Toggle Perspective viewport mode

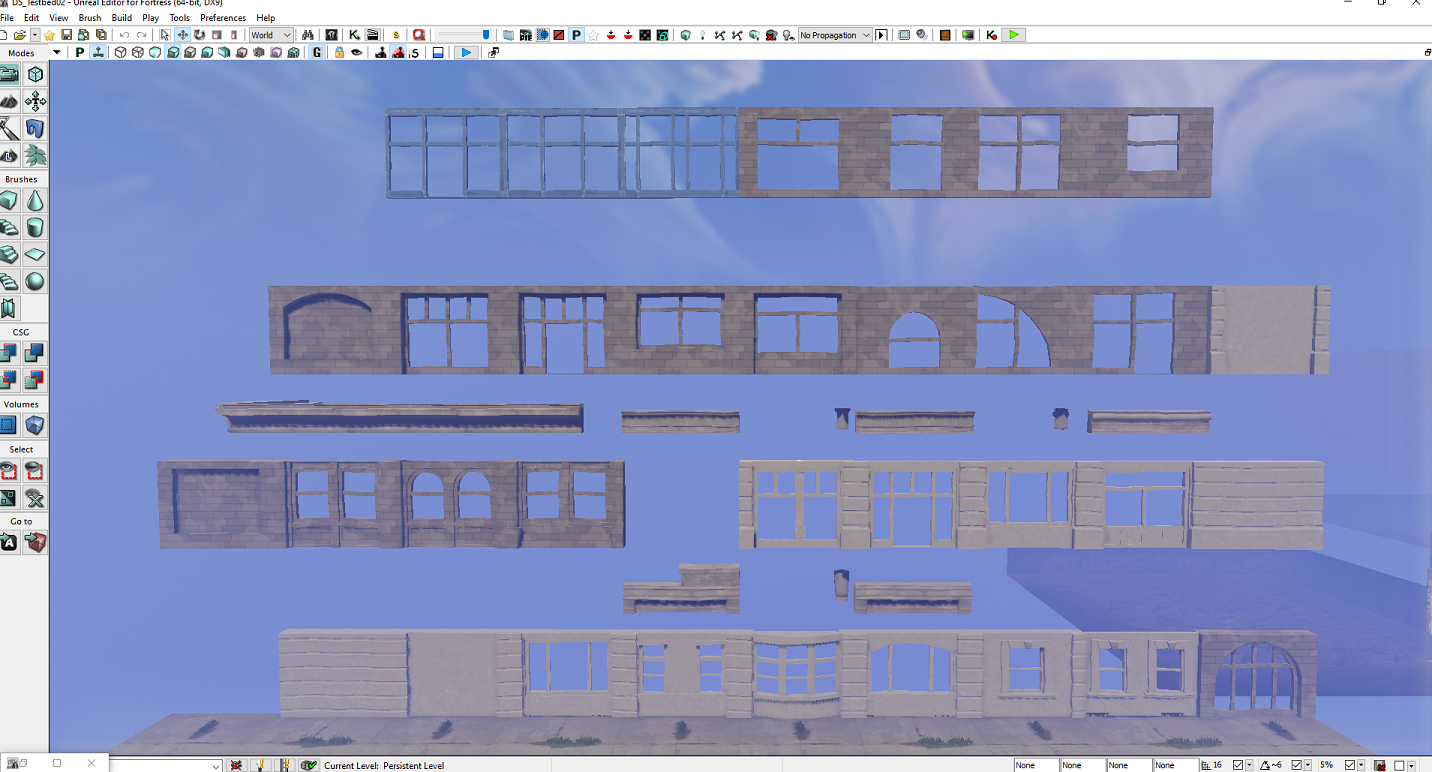pyautogui.click(x=80, y=52)
